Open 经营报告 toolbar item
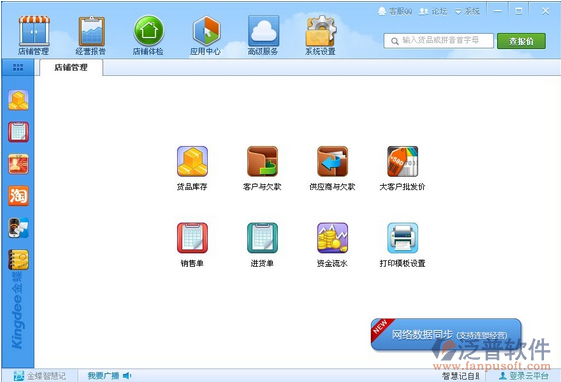Image resolution: width=561 pixels, height=382 pixels. pyautogui.click(x=91, y=35)
